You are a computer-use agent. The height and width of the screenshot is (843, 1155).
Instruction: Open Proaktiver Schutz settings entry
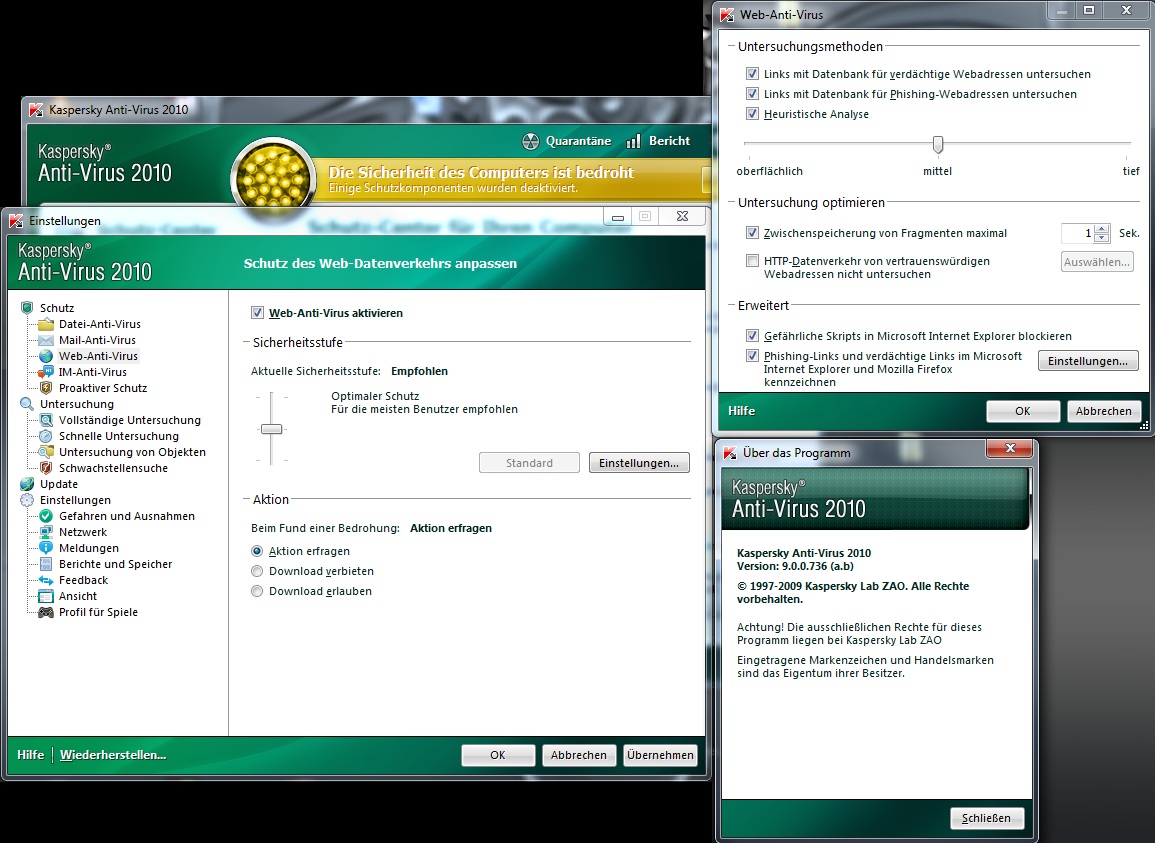click(x=103, y=388)
